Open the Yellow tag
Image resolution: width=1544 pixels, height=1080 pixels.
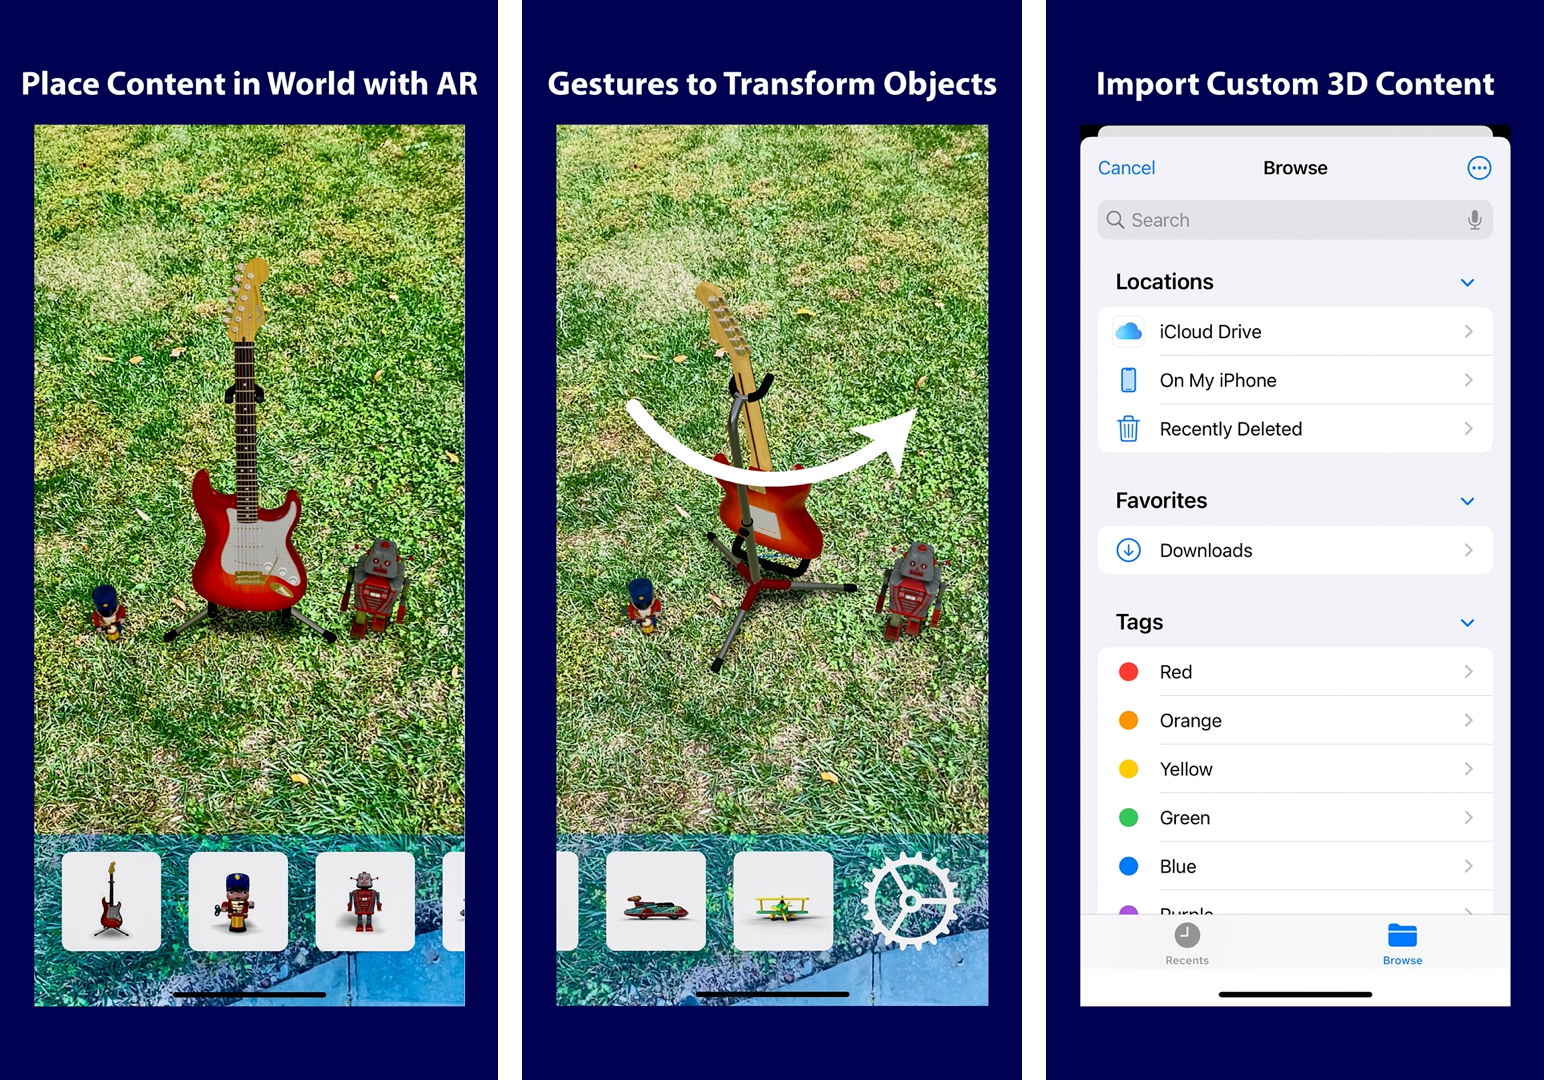tap(1295, 769)
